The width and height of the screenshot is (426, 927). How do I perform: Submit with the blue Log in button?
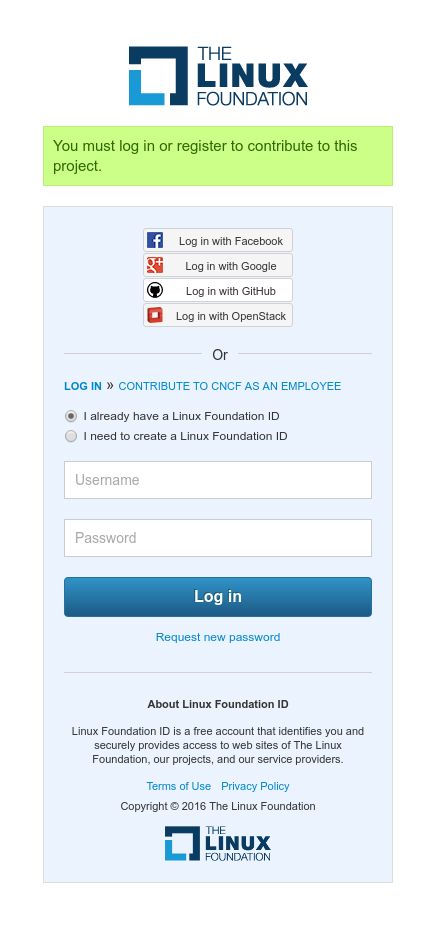click(x=218, y=597)
